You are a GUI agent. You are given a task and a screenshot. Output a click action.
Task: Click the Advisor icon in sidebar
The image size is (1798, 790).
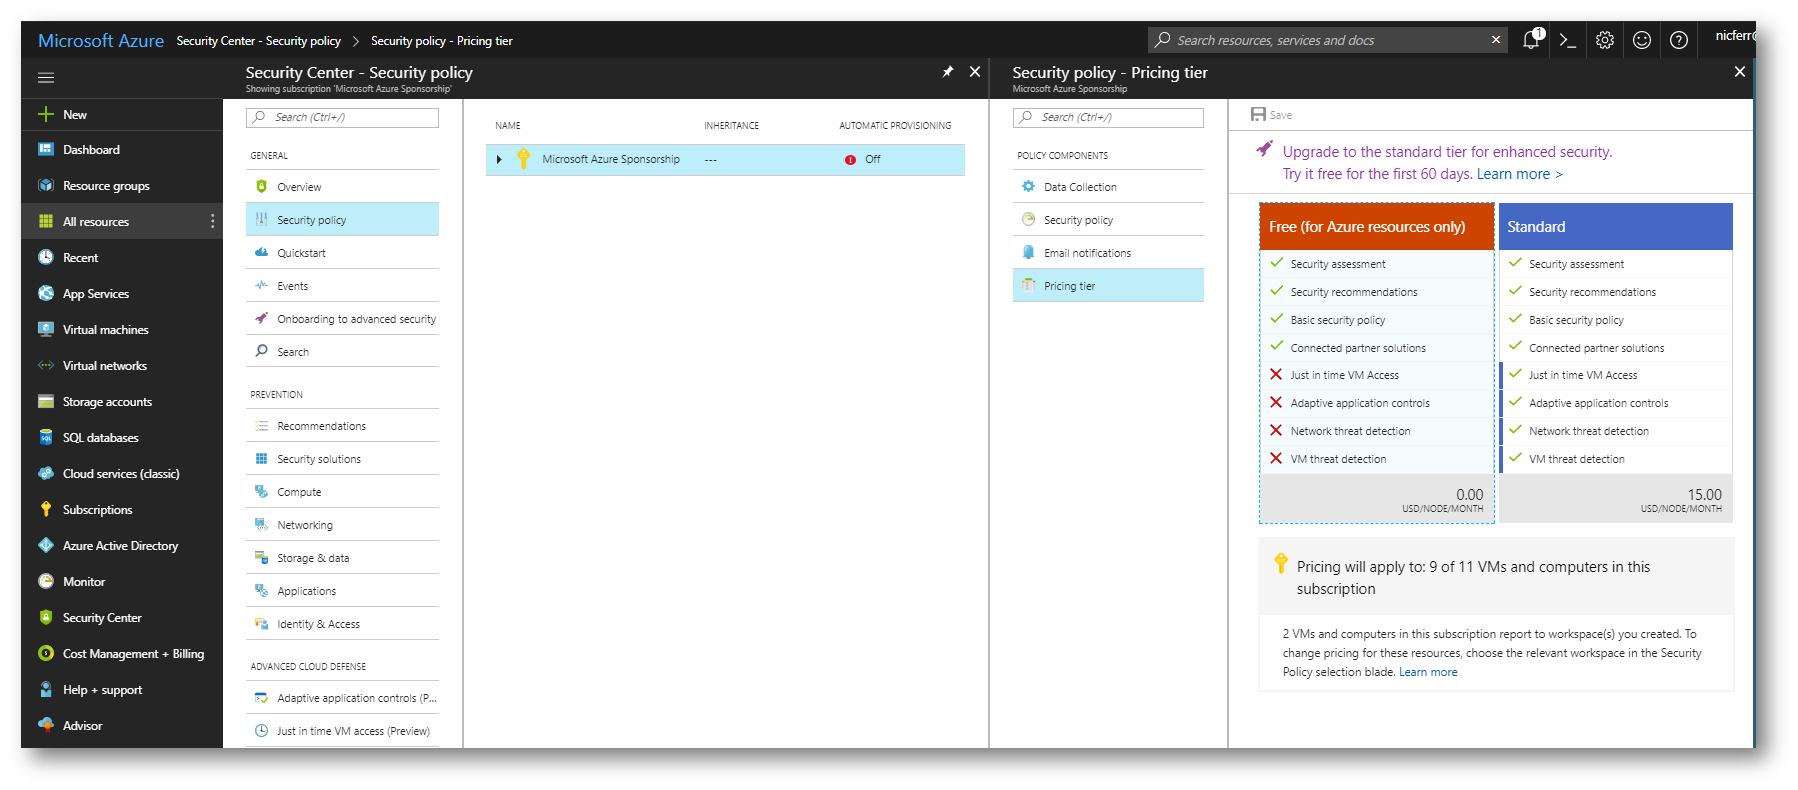click(46, 726)
